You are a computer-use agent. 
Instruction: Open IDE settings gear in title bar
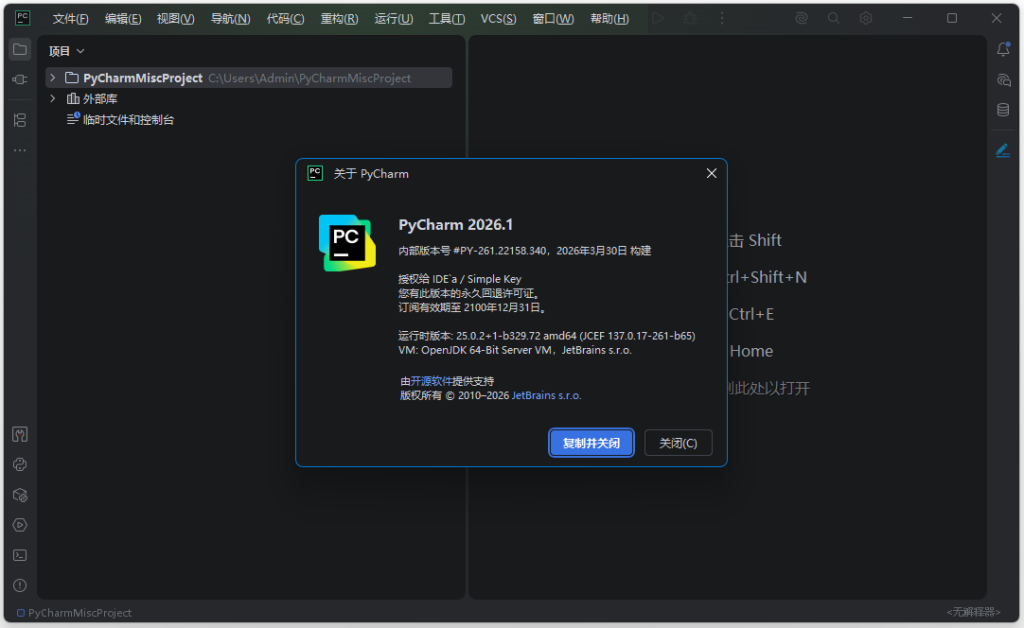point(866,18)
